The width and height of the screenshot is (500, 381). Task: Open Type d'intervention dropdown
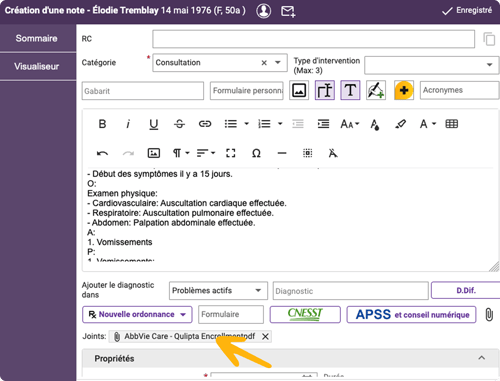(x=432, y=65)
